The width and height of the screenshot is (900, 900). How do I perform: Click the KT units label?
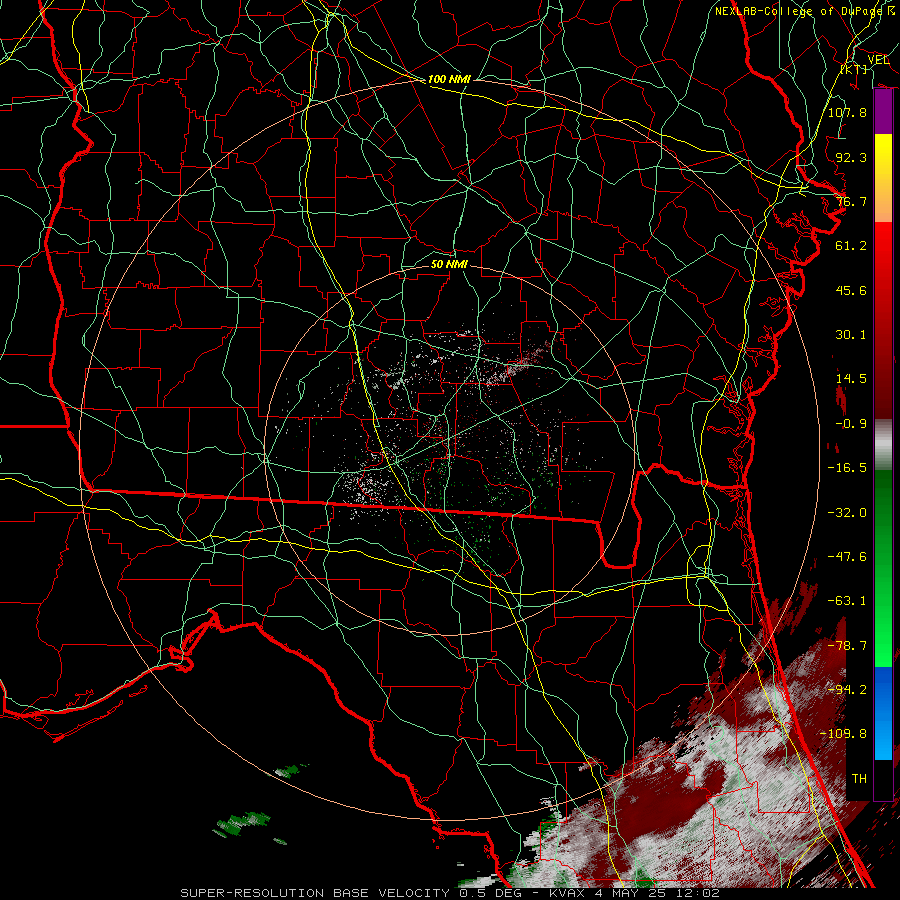[854, 69]
